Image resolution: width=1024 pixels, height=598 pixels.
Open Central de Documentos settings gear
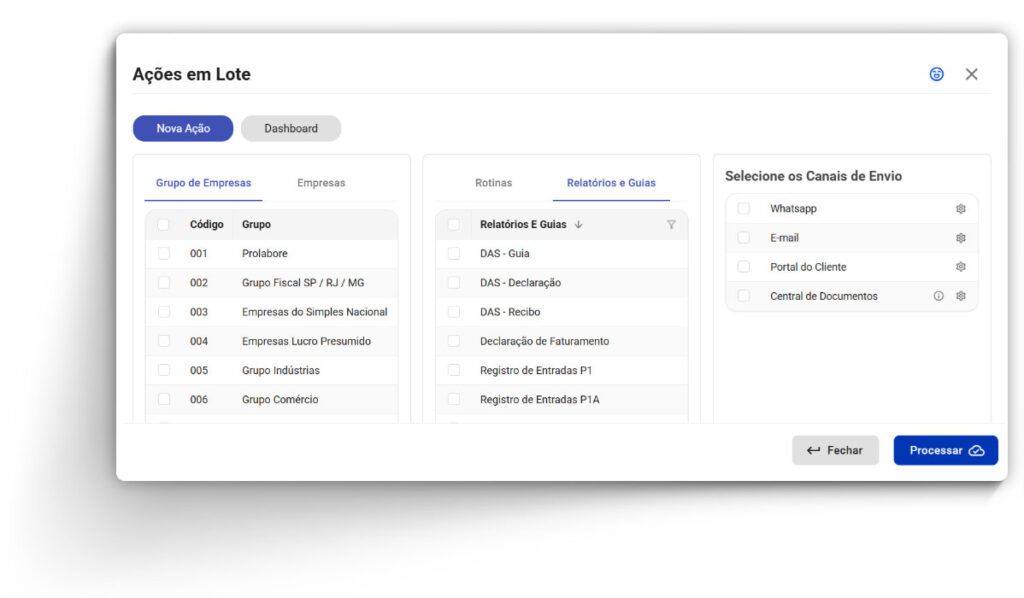click(x=960, y=296)
